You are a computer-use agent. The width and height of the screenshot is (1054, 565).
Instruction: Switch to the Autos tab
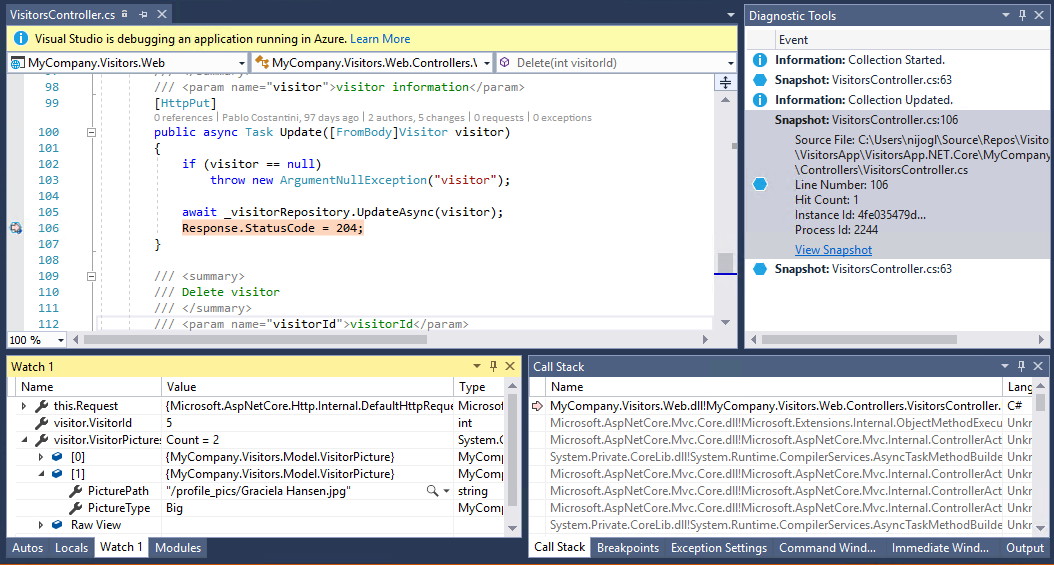tap(28, 548)
